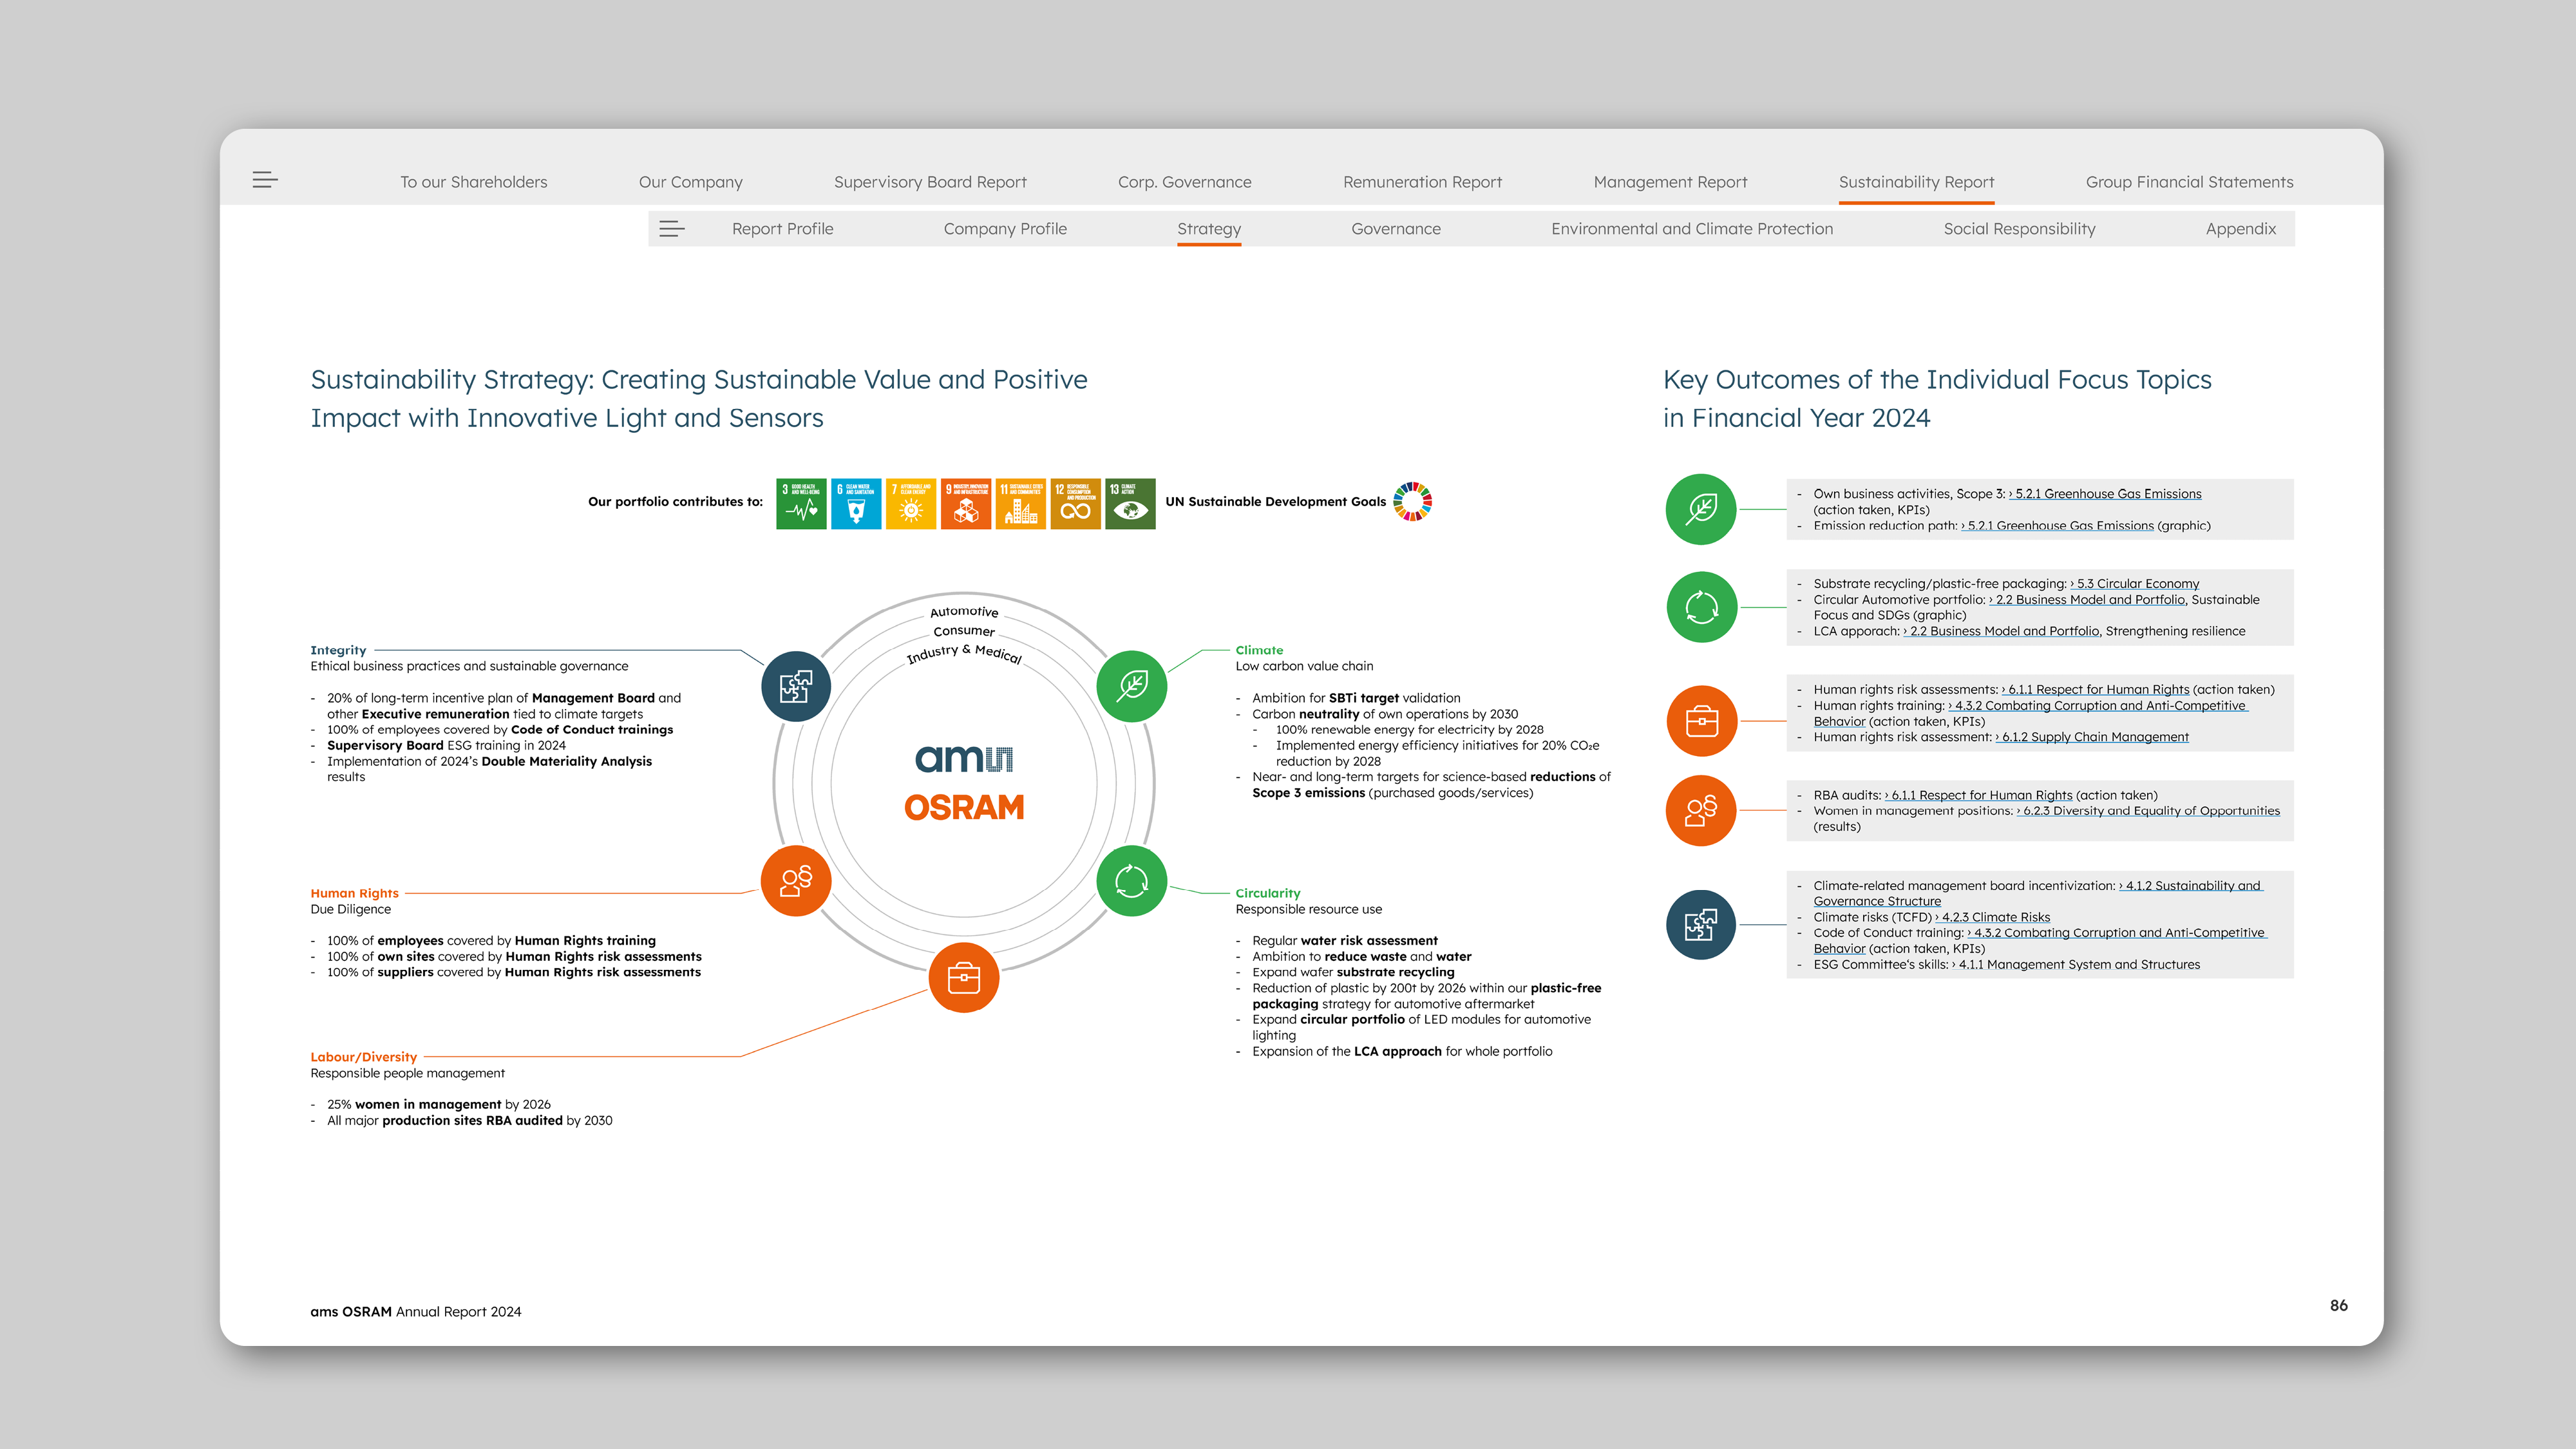Open Environmental and Climate Protection sub-tab
This screenshot has height=1449, width=2576.
1692,229
